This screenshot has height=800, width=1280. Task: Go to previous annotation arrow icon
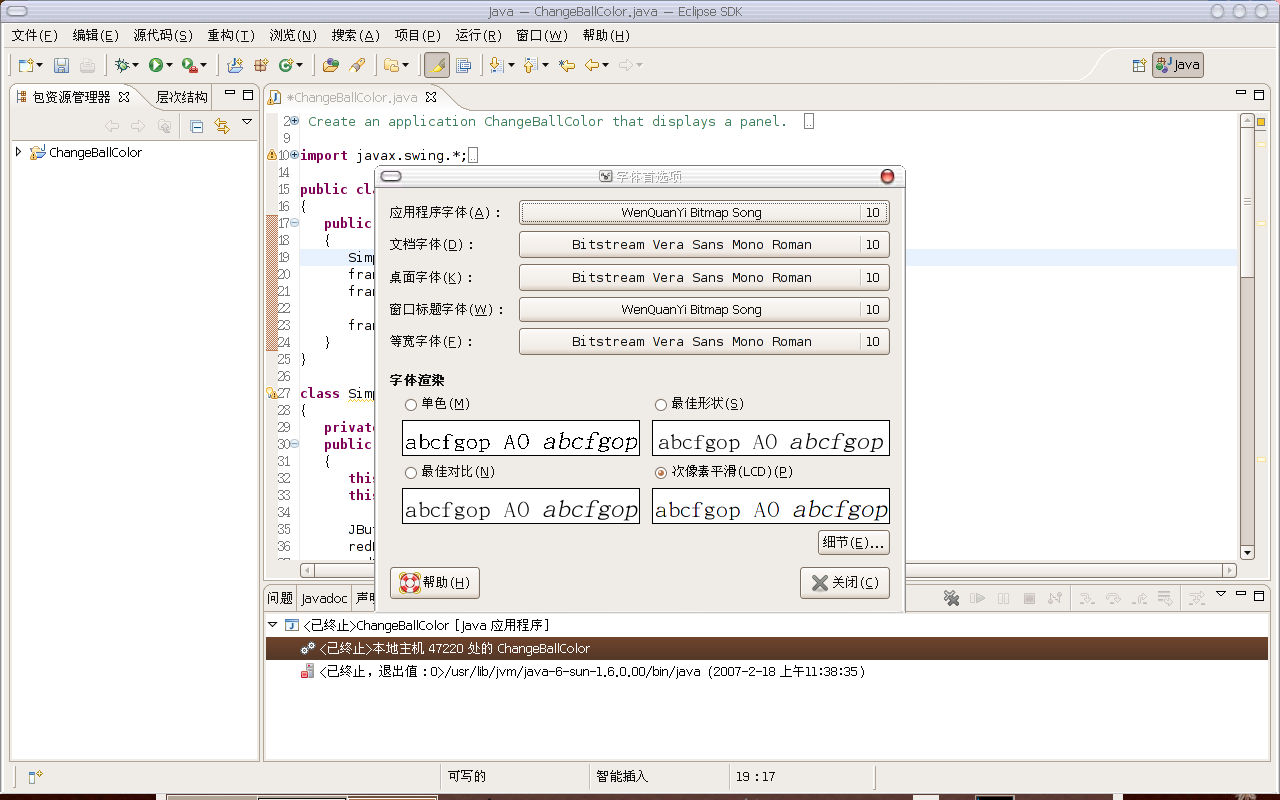coord(529,65)
